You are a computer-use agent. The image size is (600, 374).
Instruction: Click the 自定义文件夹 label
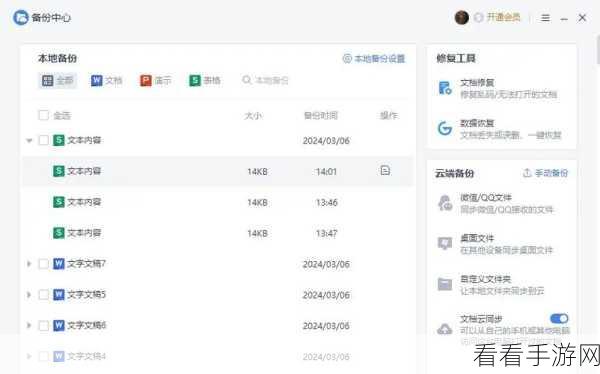[x=486, y=279]
